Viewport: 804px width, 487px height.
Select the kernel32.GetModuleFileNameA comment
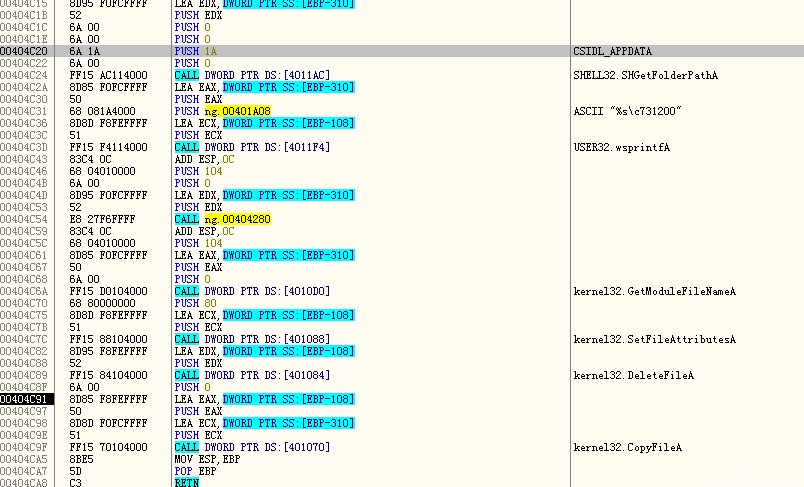pyautogui.click(x=654, y=291)
